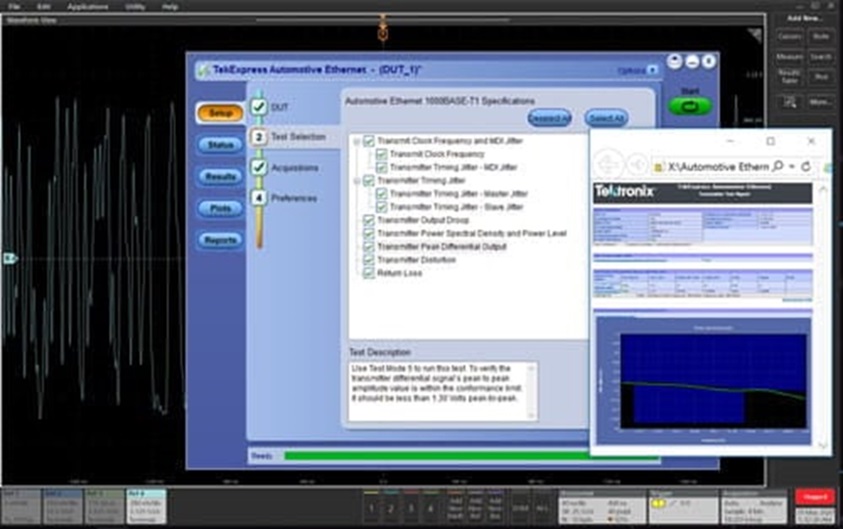
Task: Open the Horizontal settings badge
Action: pos(602,507)
